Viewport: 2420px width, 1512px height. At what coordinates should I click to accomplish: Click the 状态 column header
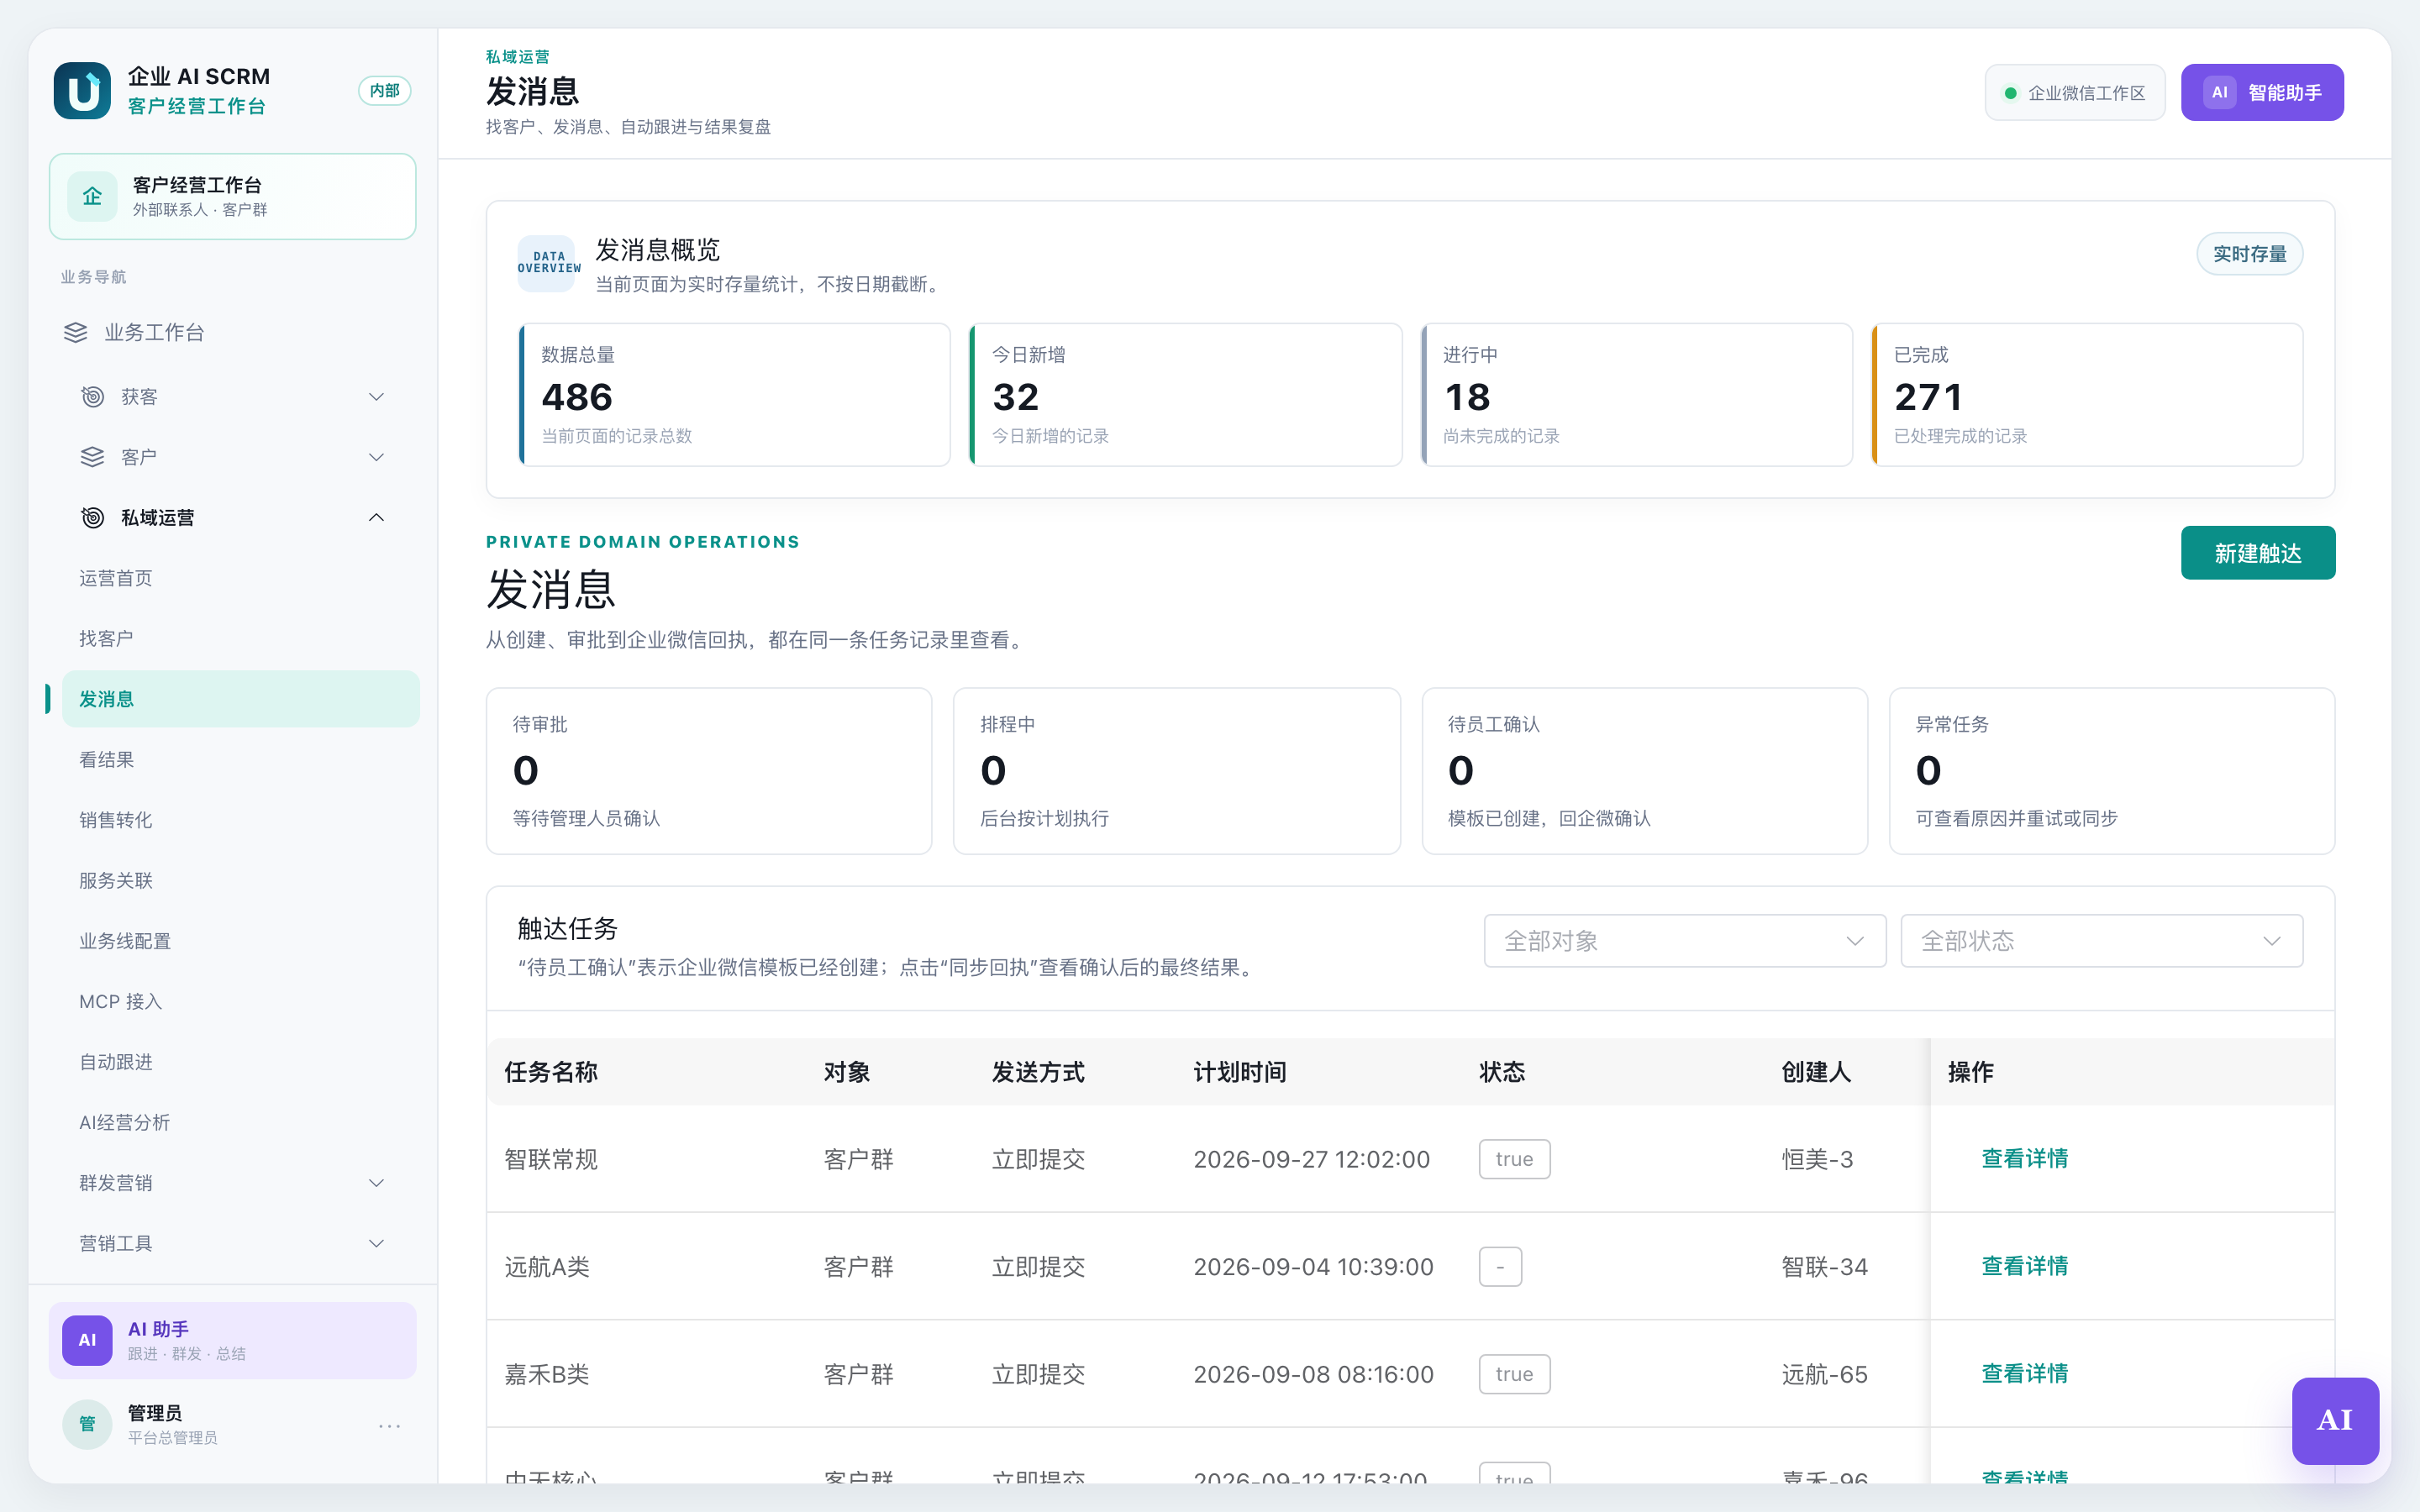tap(1502, 1072)
